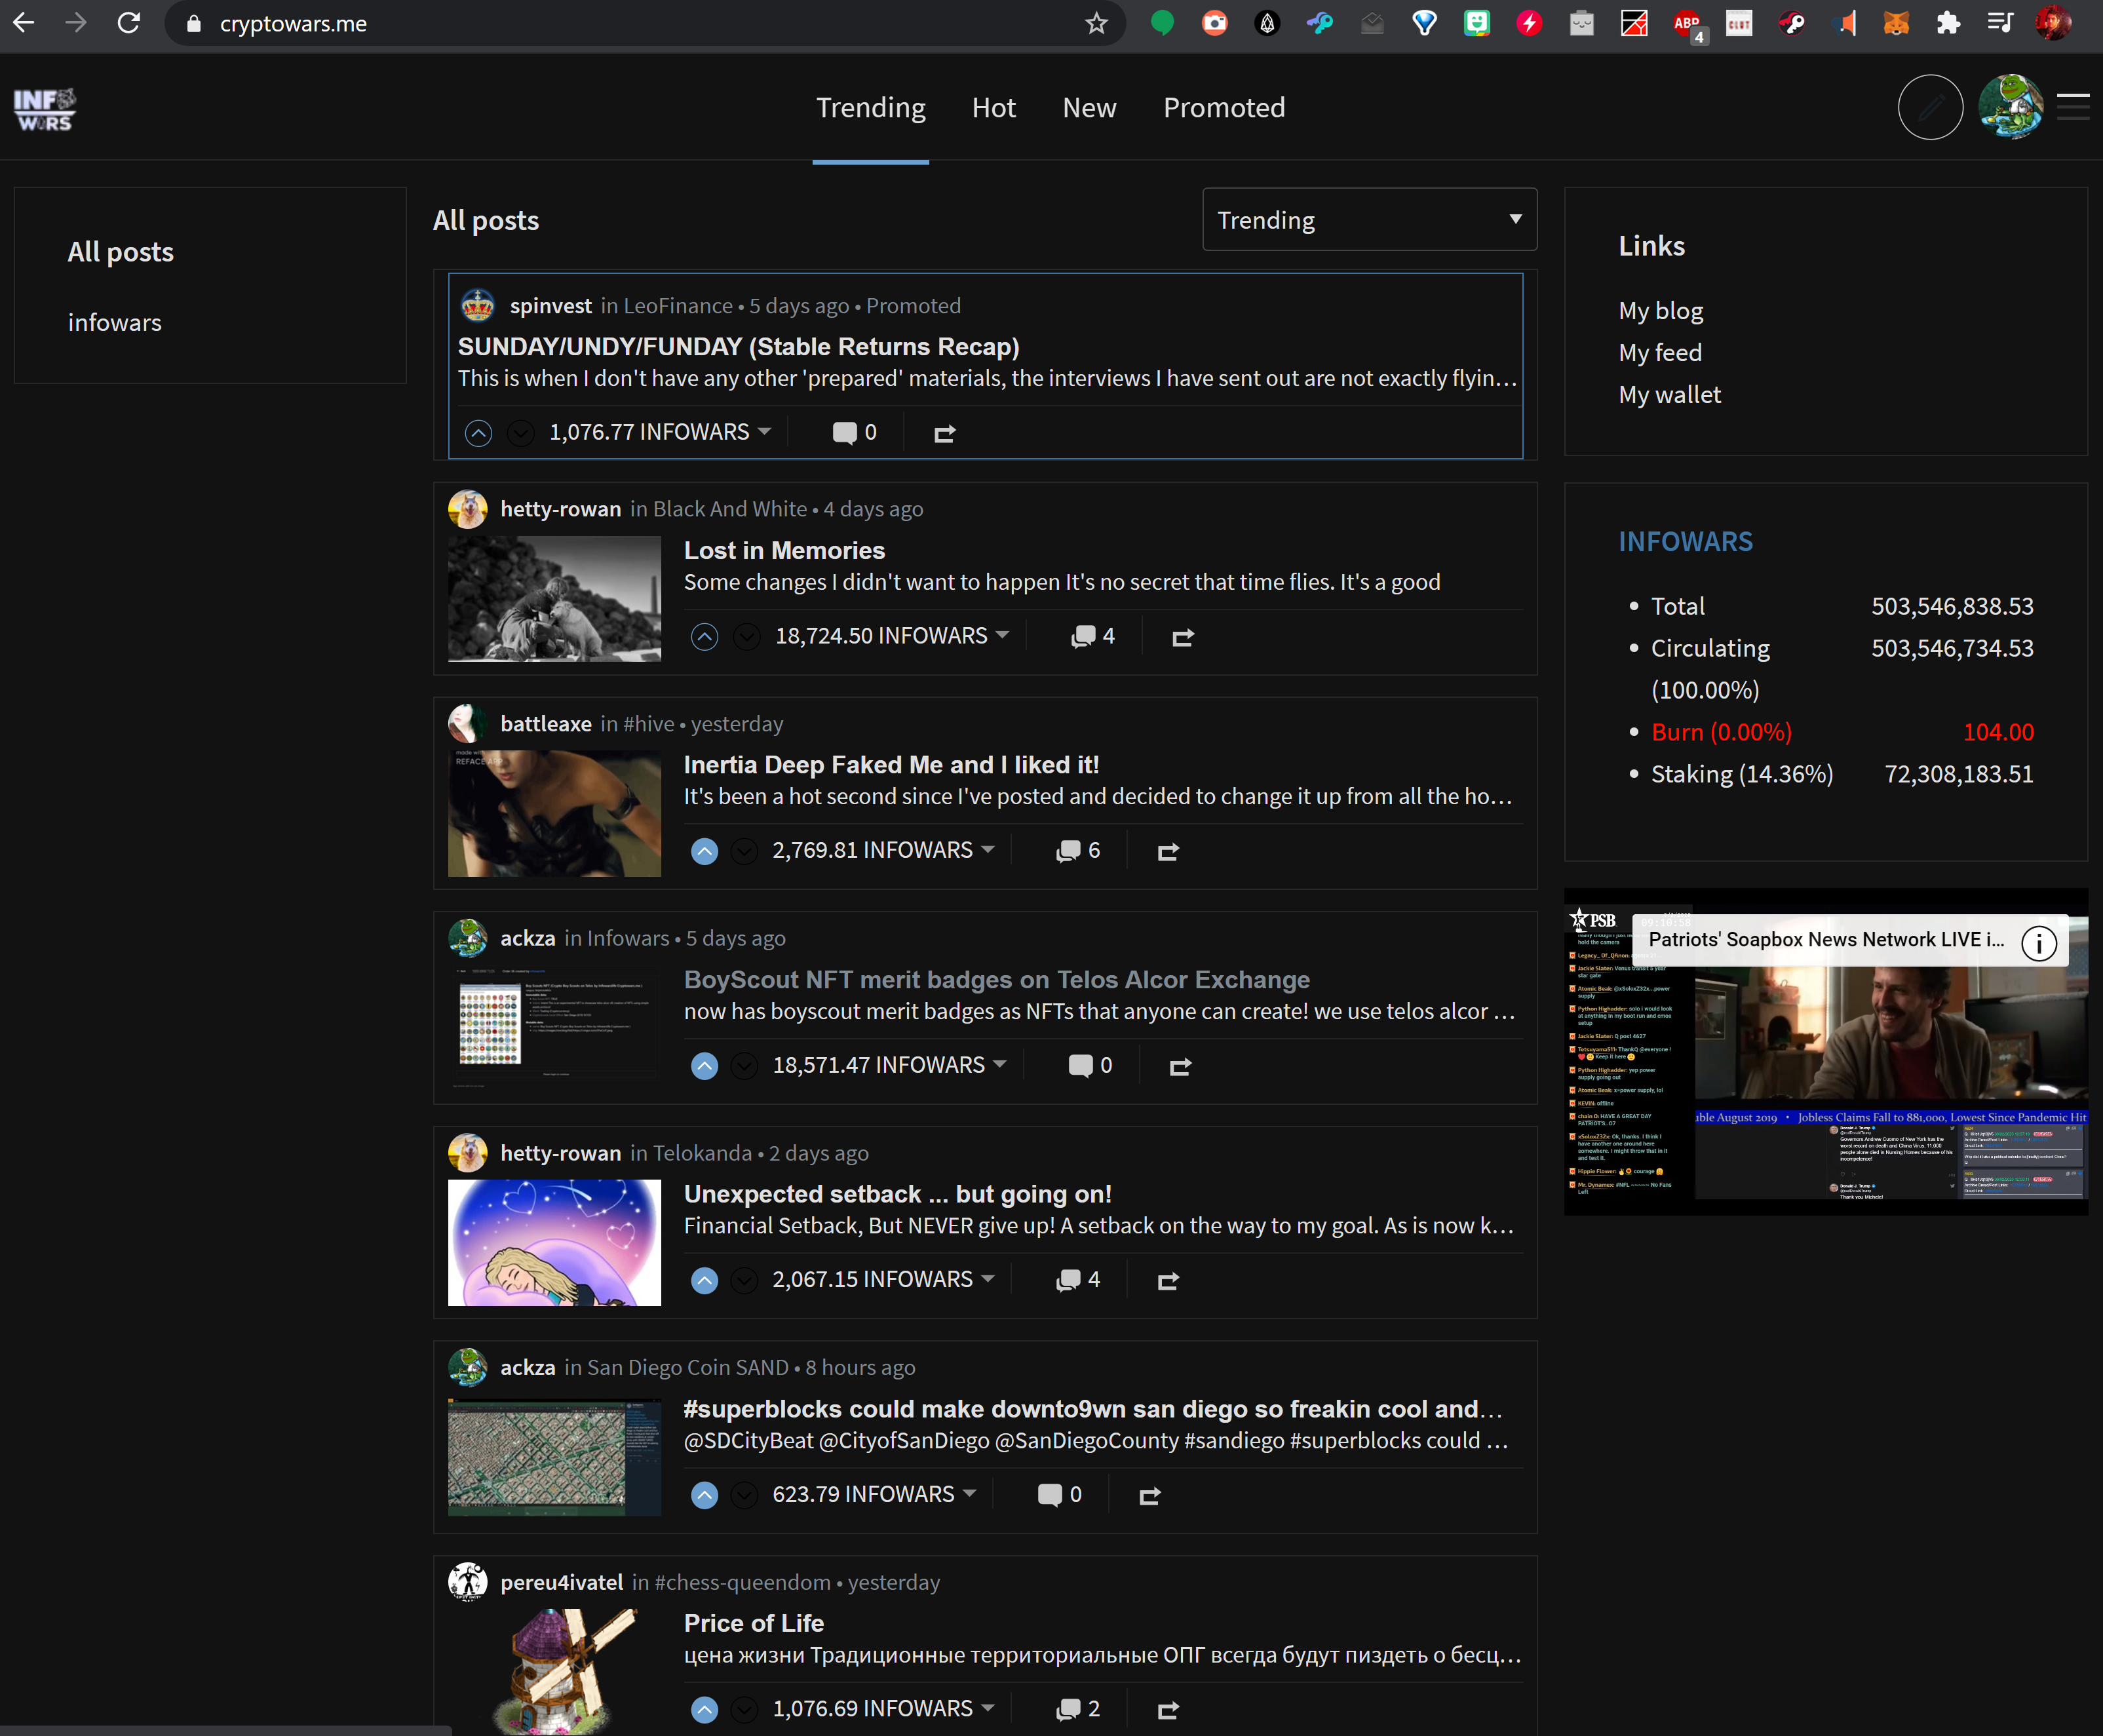Viewport: 2103px width, 1736px height.
Task: Reblog the Price of Life post
Action: 1167,1709
